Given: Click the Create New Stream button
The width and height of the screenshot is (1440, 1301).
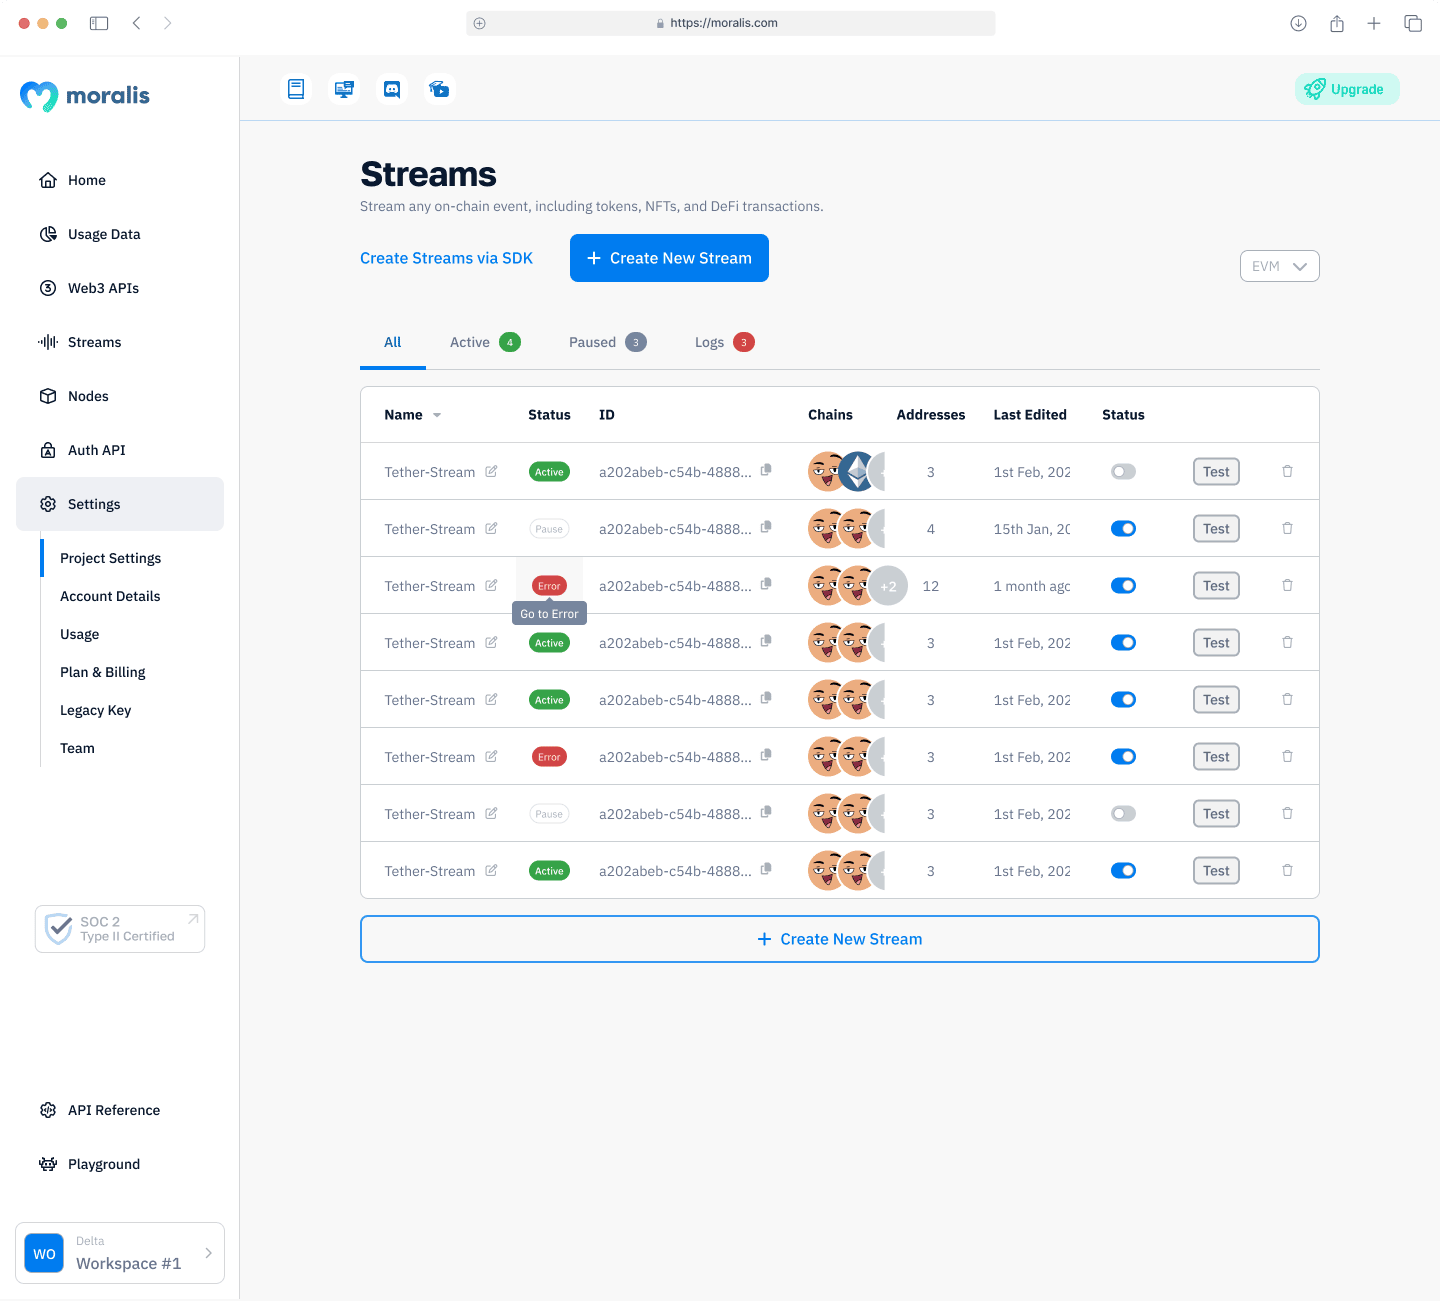Looking at the screenshot, I should pos(669,258).
